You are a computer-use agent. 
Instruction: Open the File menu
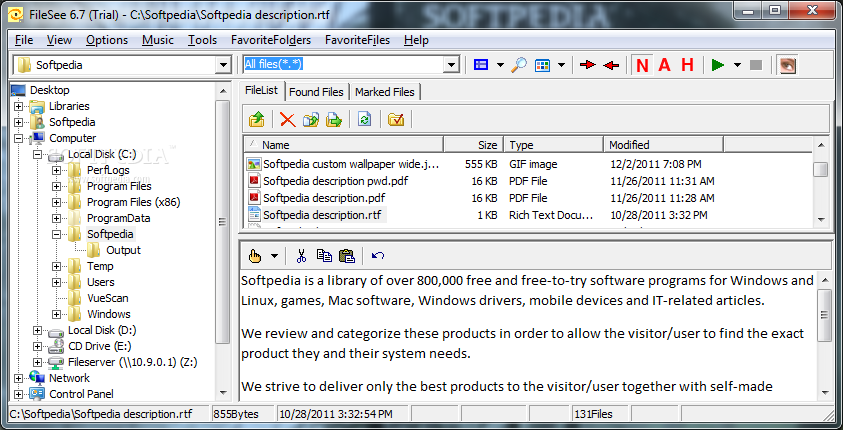[x=24, y=40]
